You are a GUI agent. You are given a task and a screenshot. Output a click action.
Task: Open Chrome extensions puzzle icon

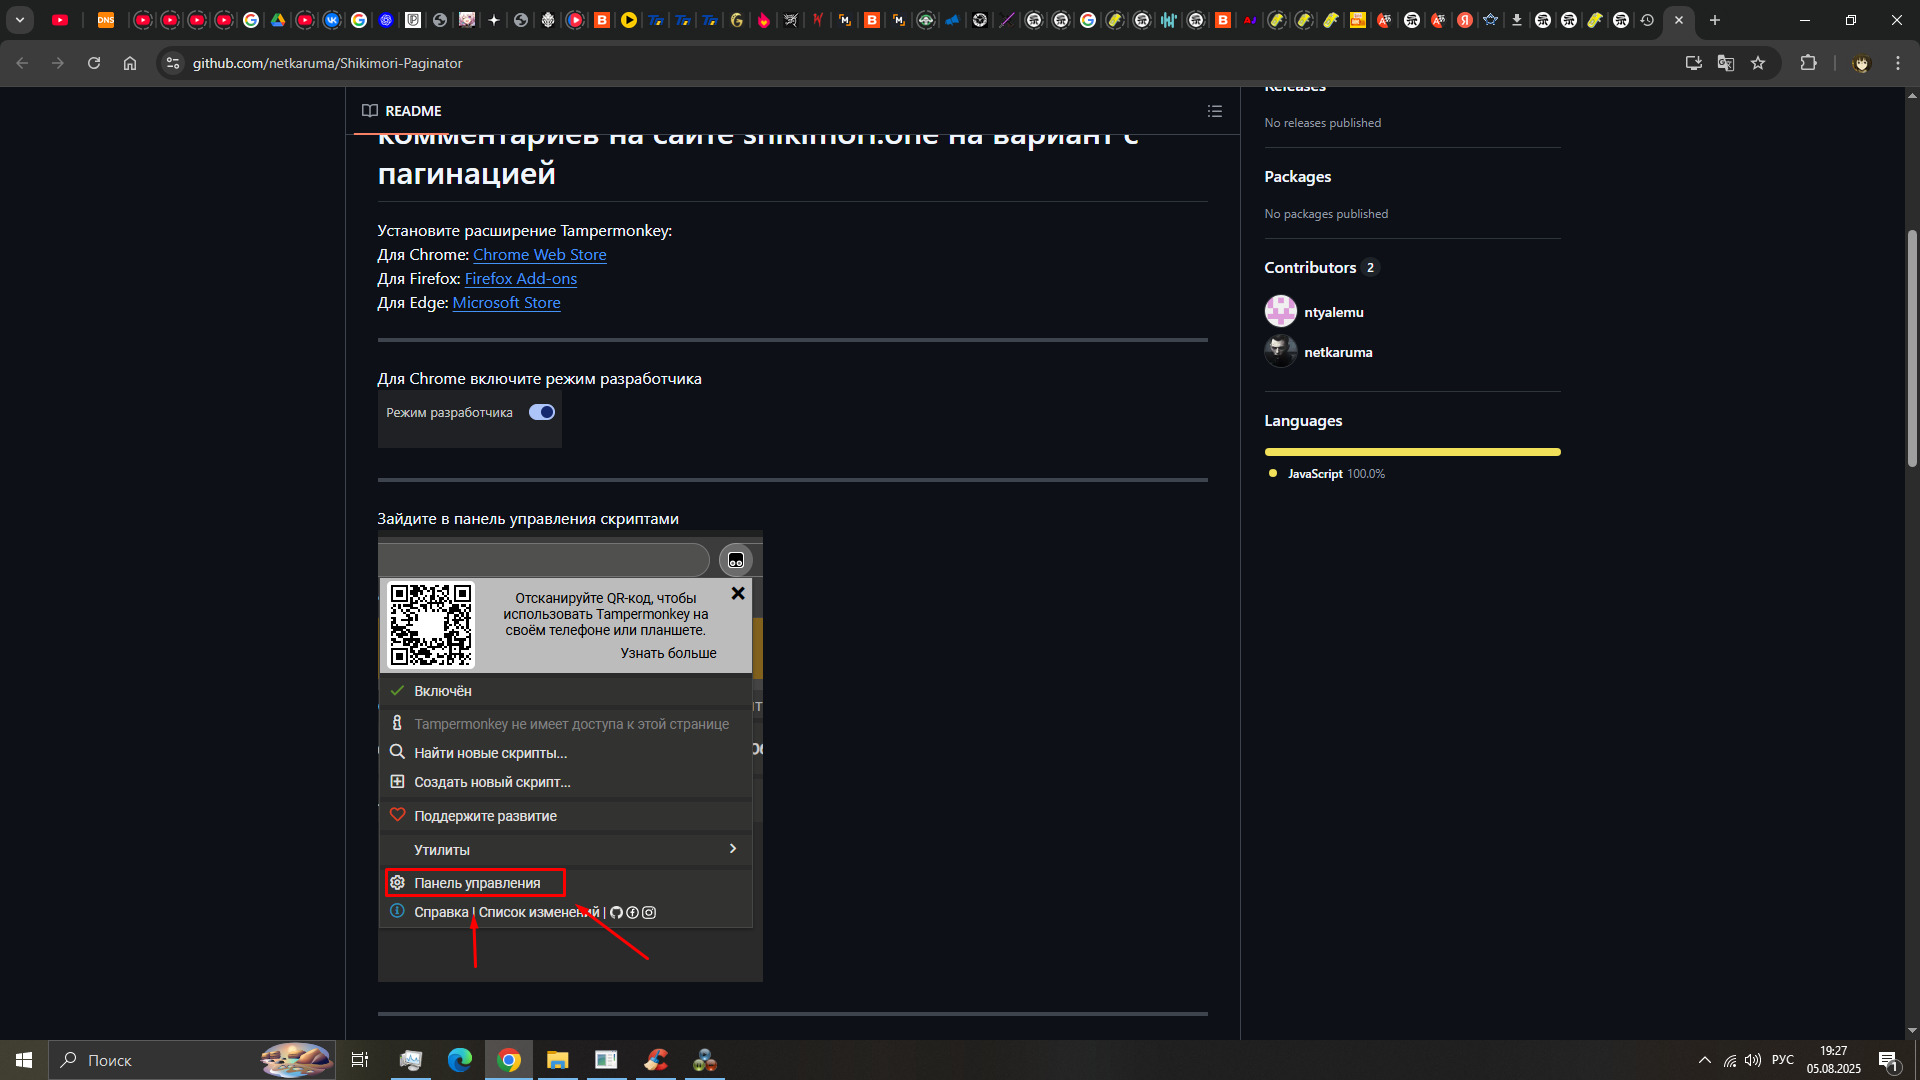tap(1808, 63)
